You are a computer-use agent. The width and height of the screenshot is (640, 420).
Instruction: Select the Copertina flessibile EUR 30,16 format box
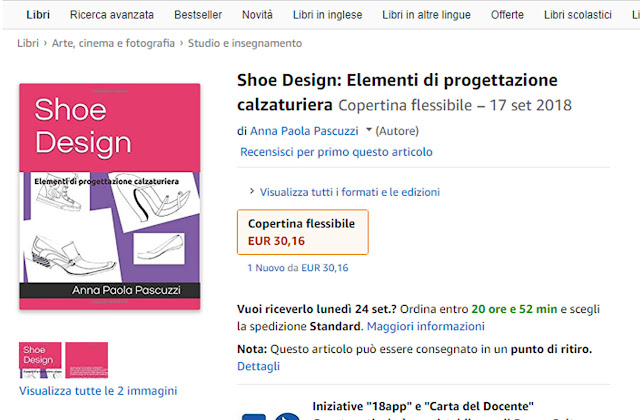302,232
